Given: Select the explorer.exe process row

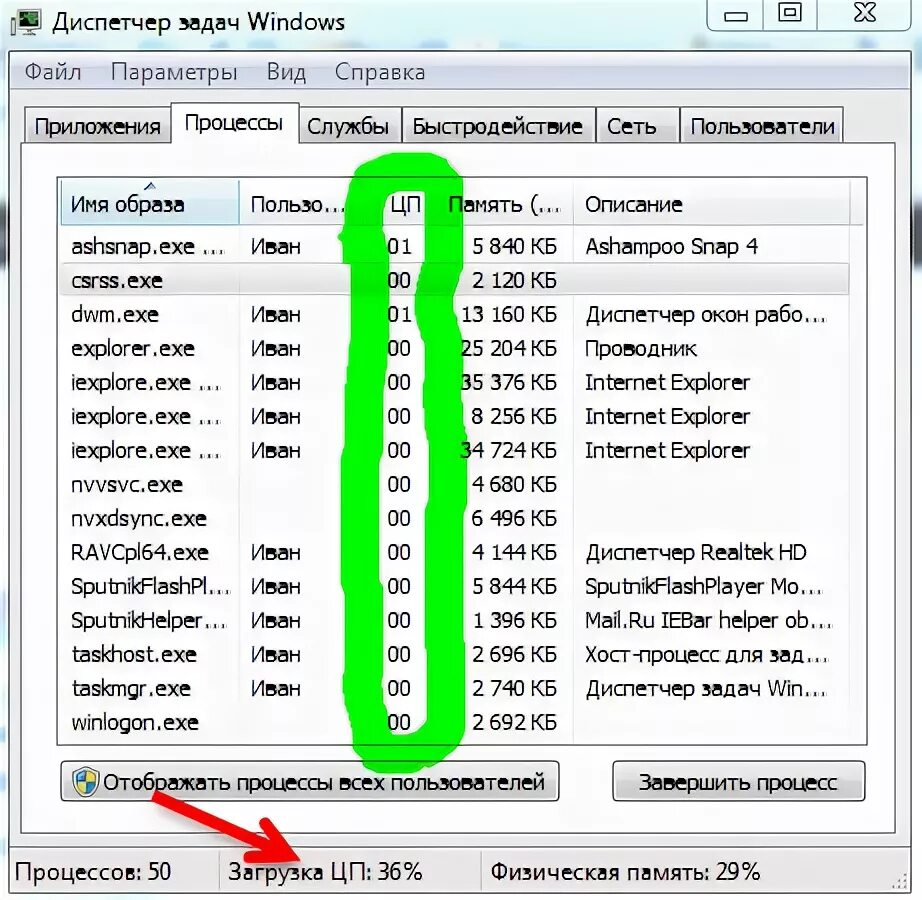Looking at the screenshot, I should coord(454,349).
